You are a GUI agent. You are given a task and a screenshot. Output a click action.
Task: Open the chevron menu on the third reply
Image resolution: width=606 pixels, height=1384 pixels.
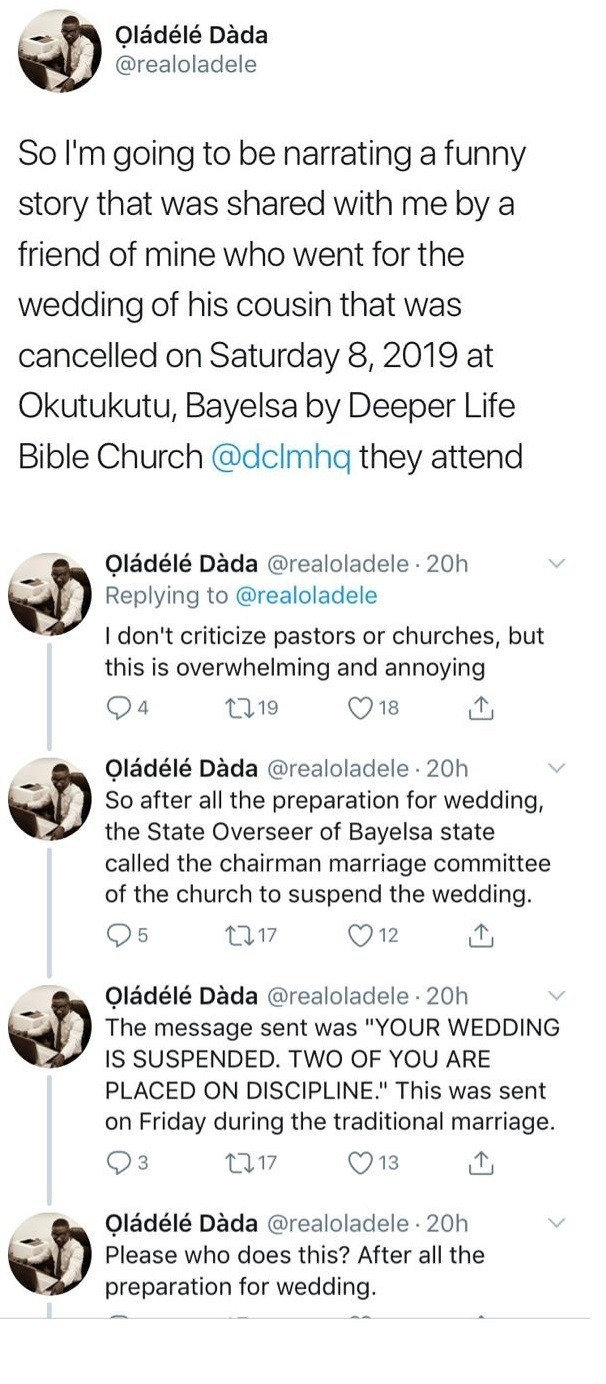pos(557,993)
